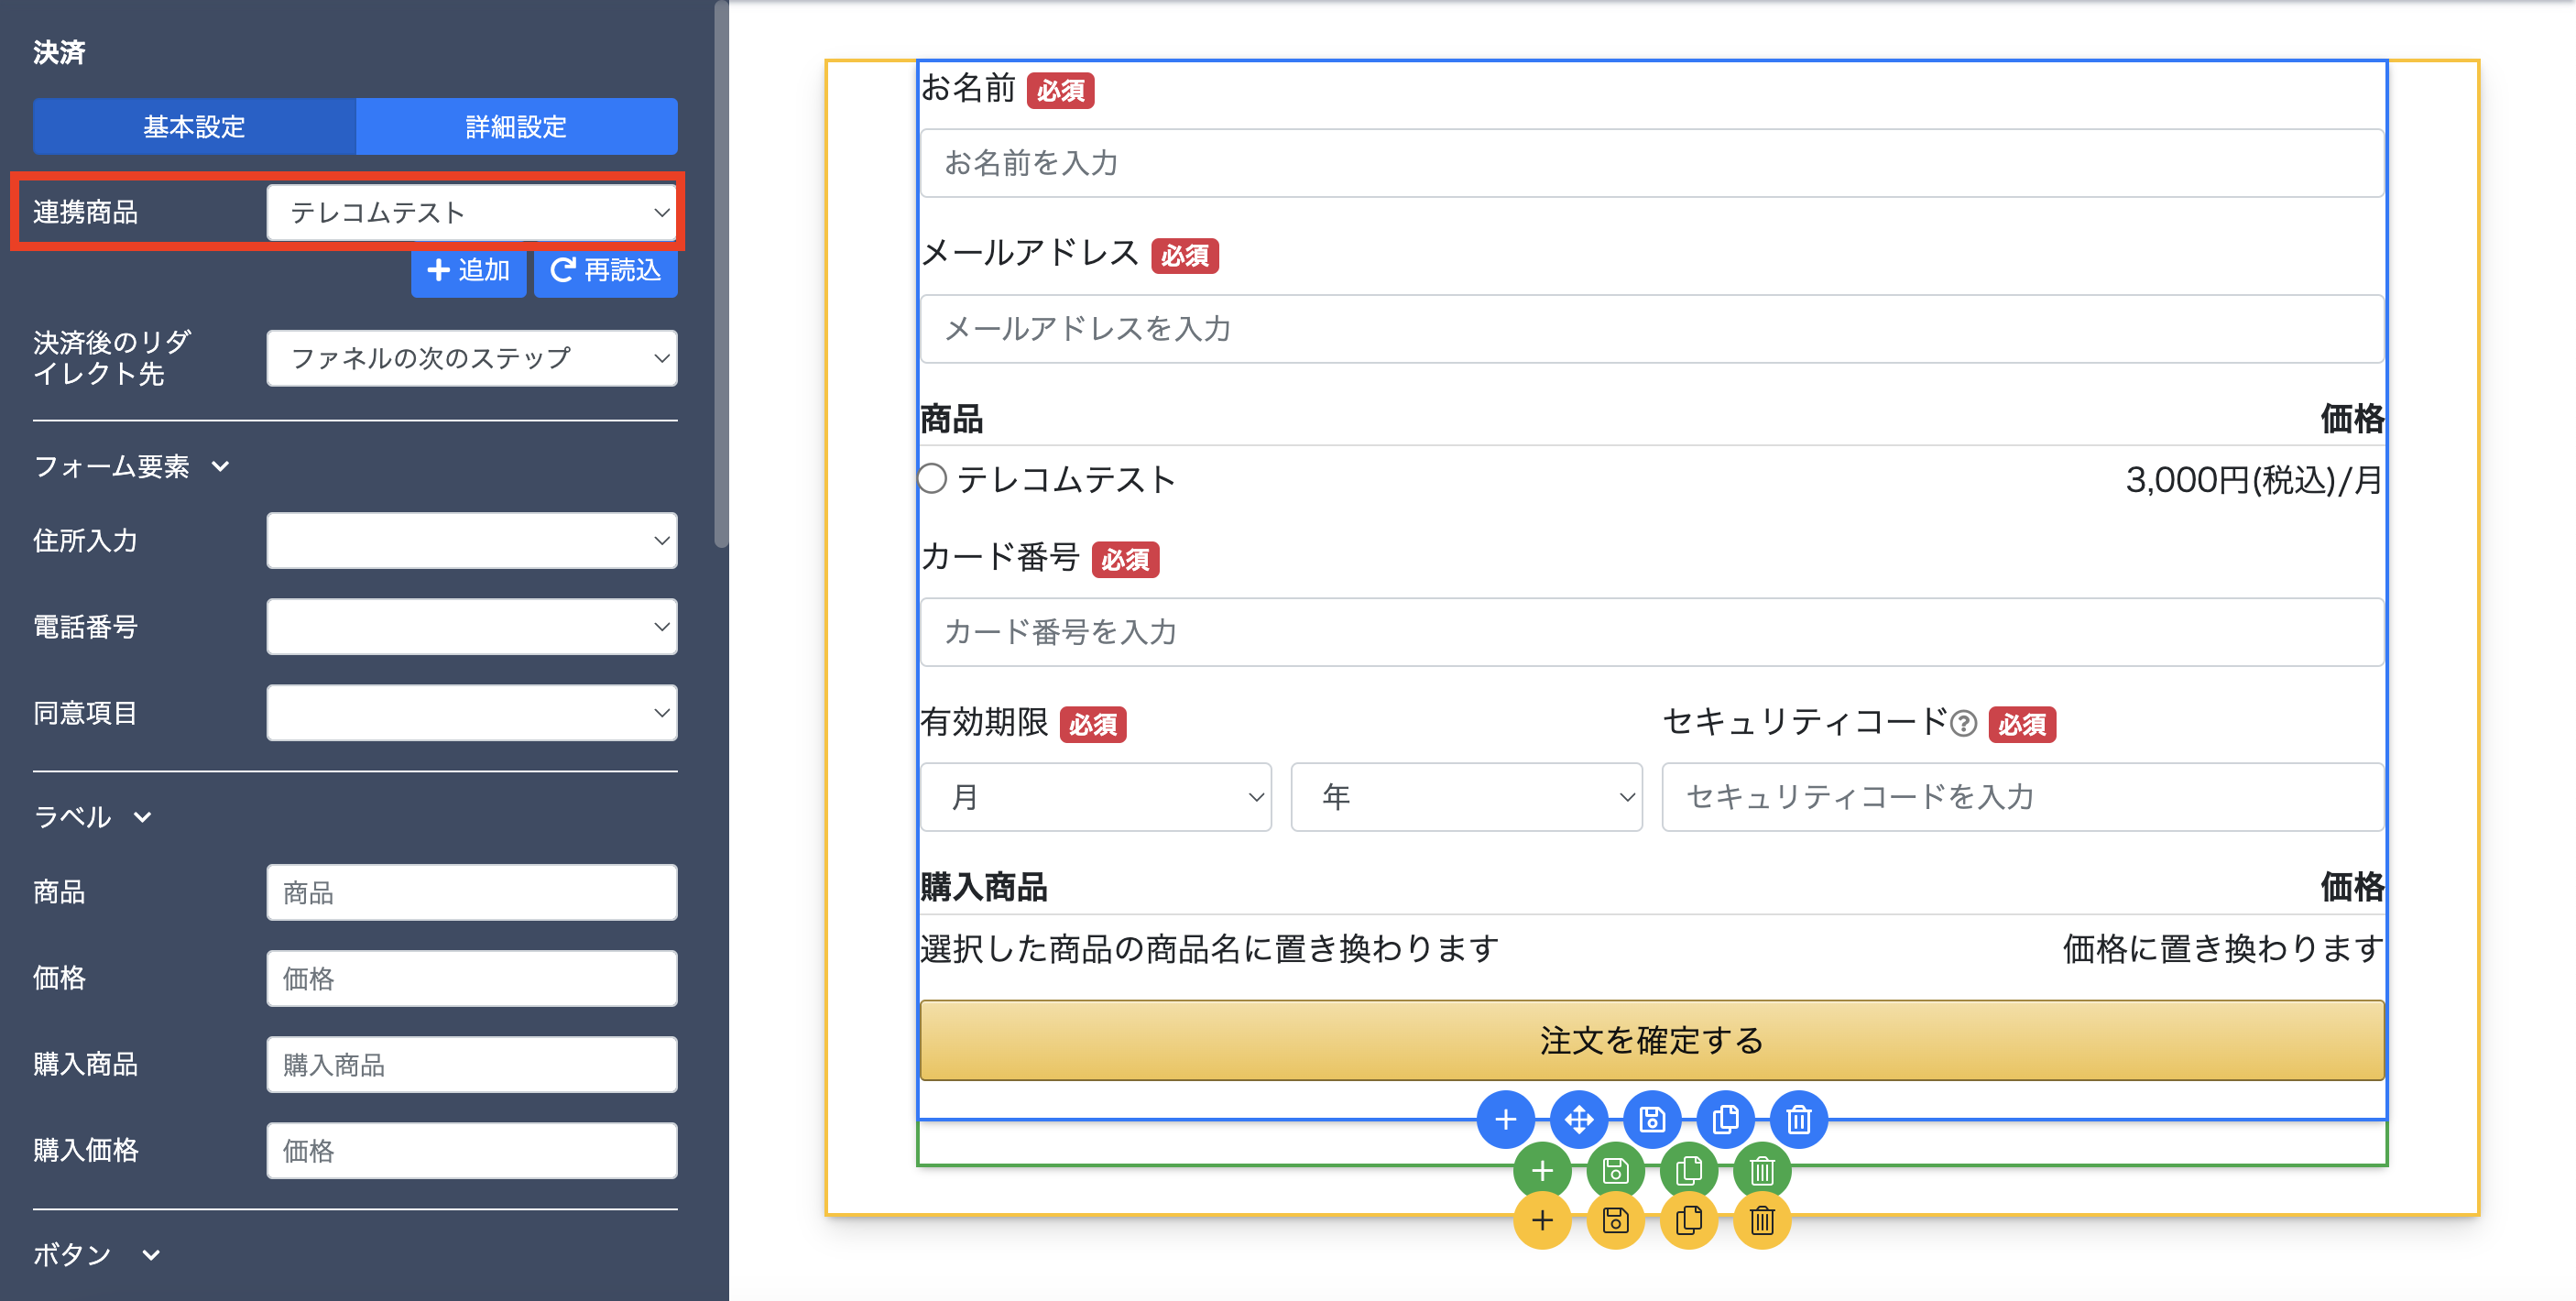The width and height of the screenshot is (2576, 1301).
Task: Switch to the 基本設定 tab
Action: [x=194, y=127]
